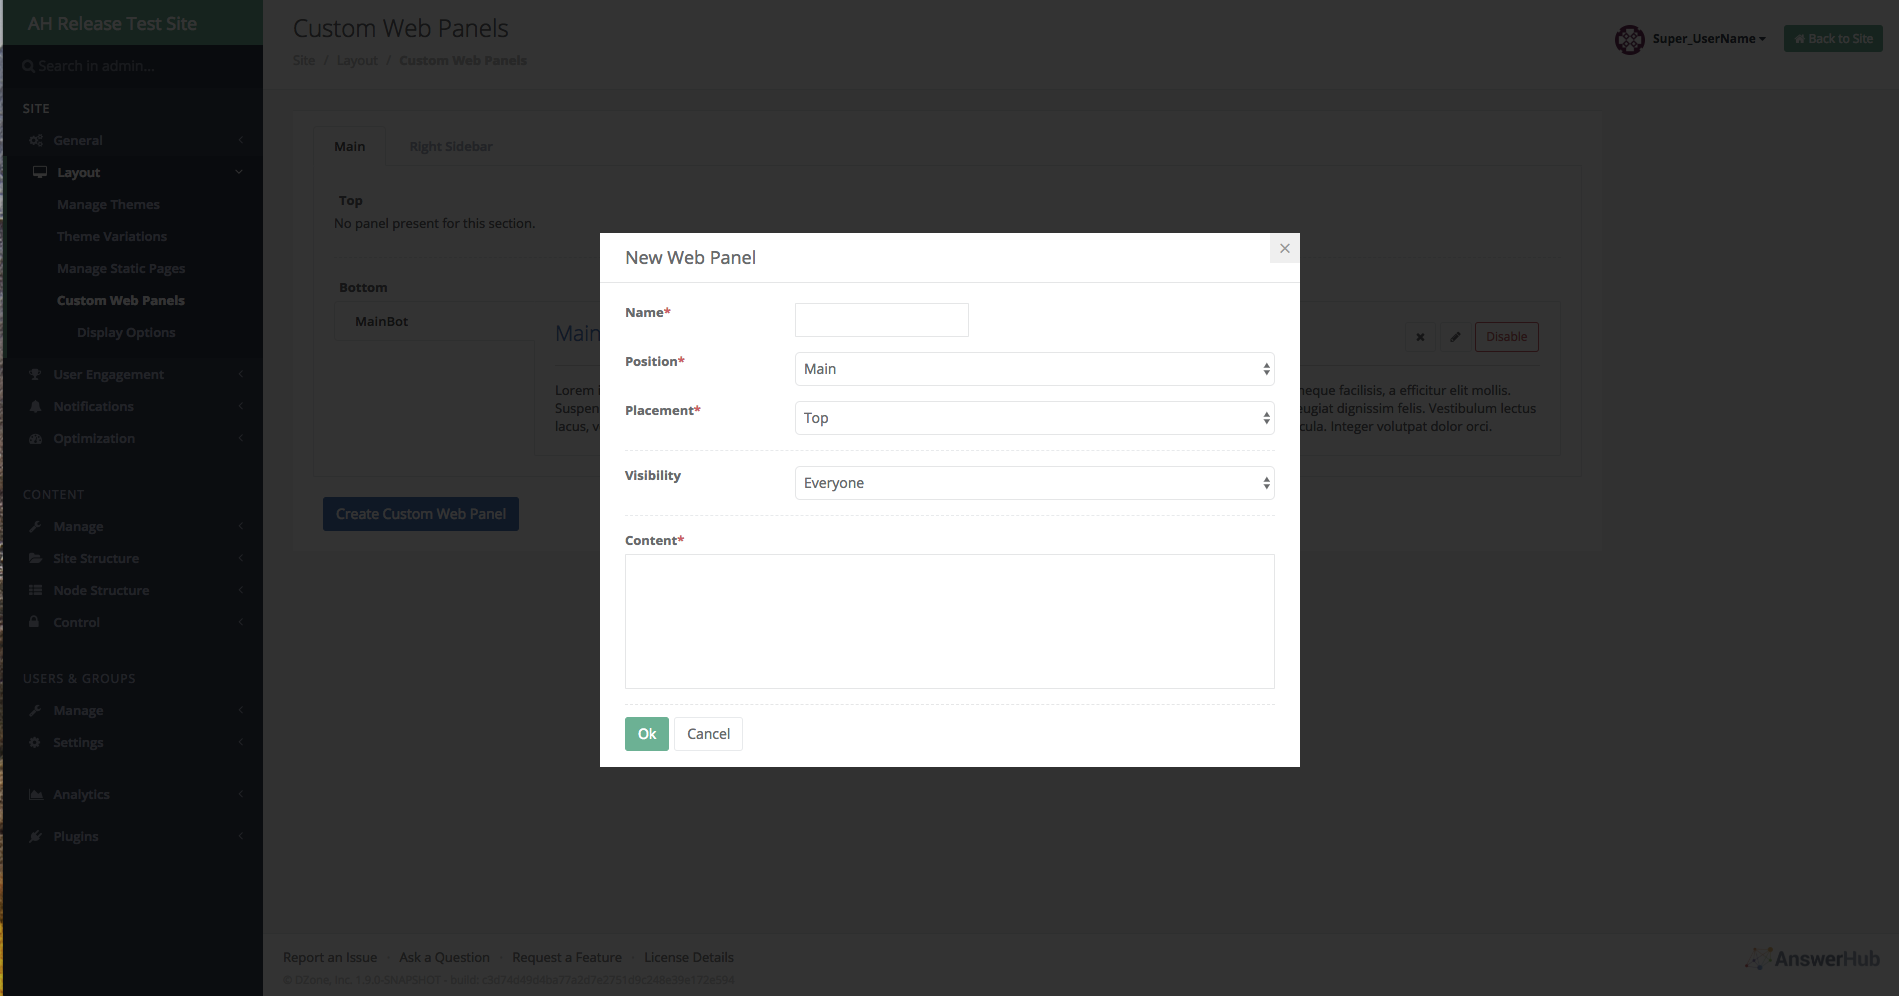Open the Position dropdown showing Main
Image resolution: width=1899 pixels, height=996 pixels.
(1035, 369)
